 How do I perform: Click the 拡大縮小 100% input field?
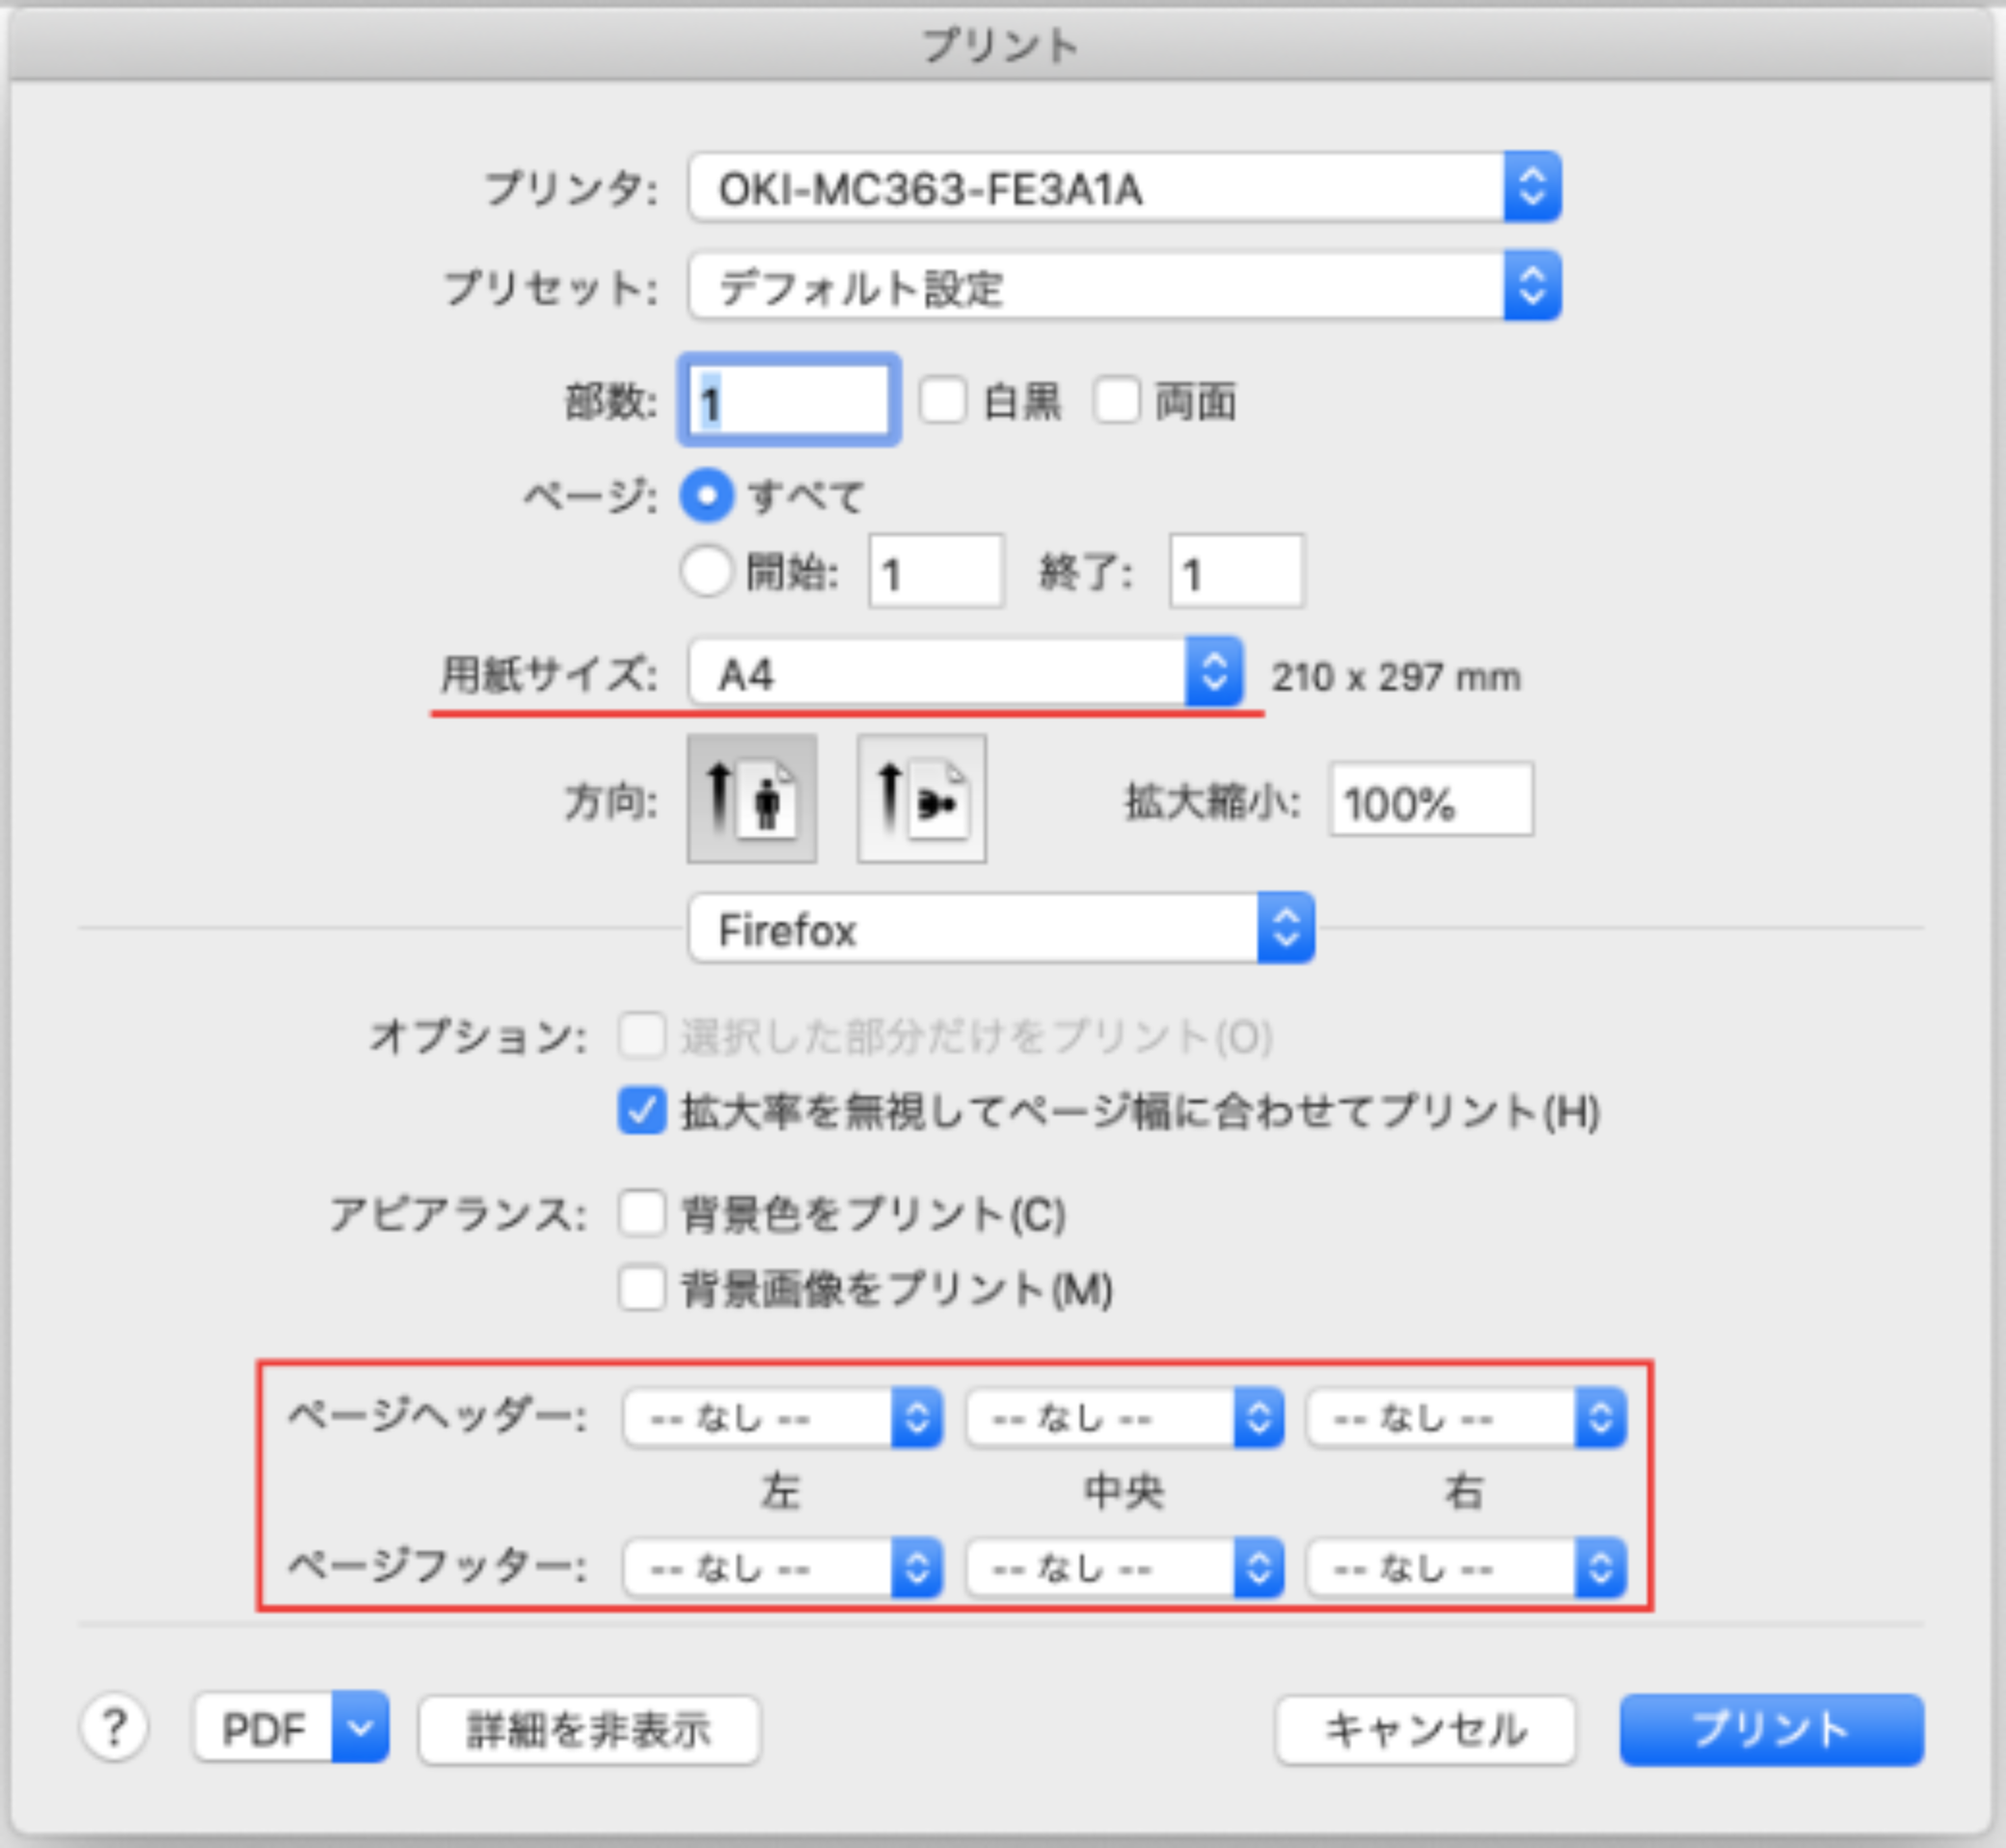1430,801
